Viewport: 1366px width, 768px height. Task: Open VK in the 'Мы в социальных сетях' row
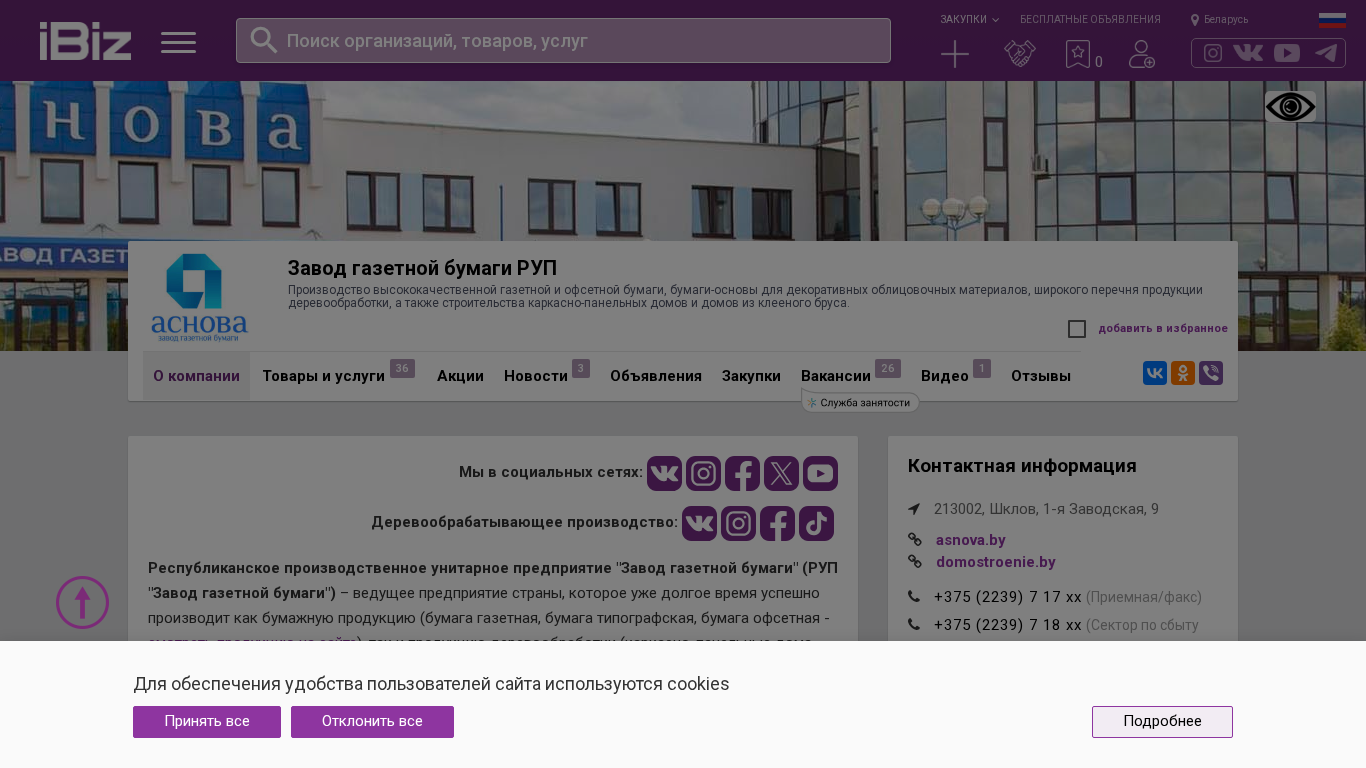(664, 473)
